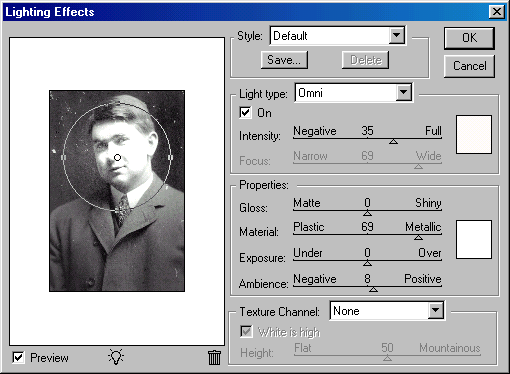Click the Intensity value 35

367,130
